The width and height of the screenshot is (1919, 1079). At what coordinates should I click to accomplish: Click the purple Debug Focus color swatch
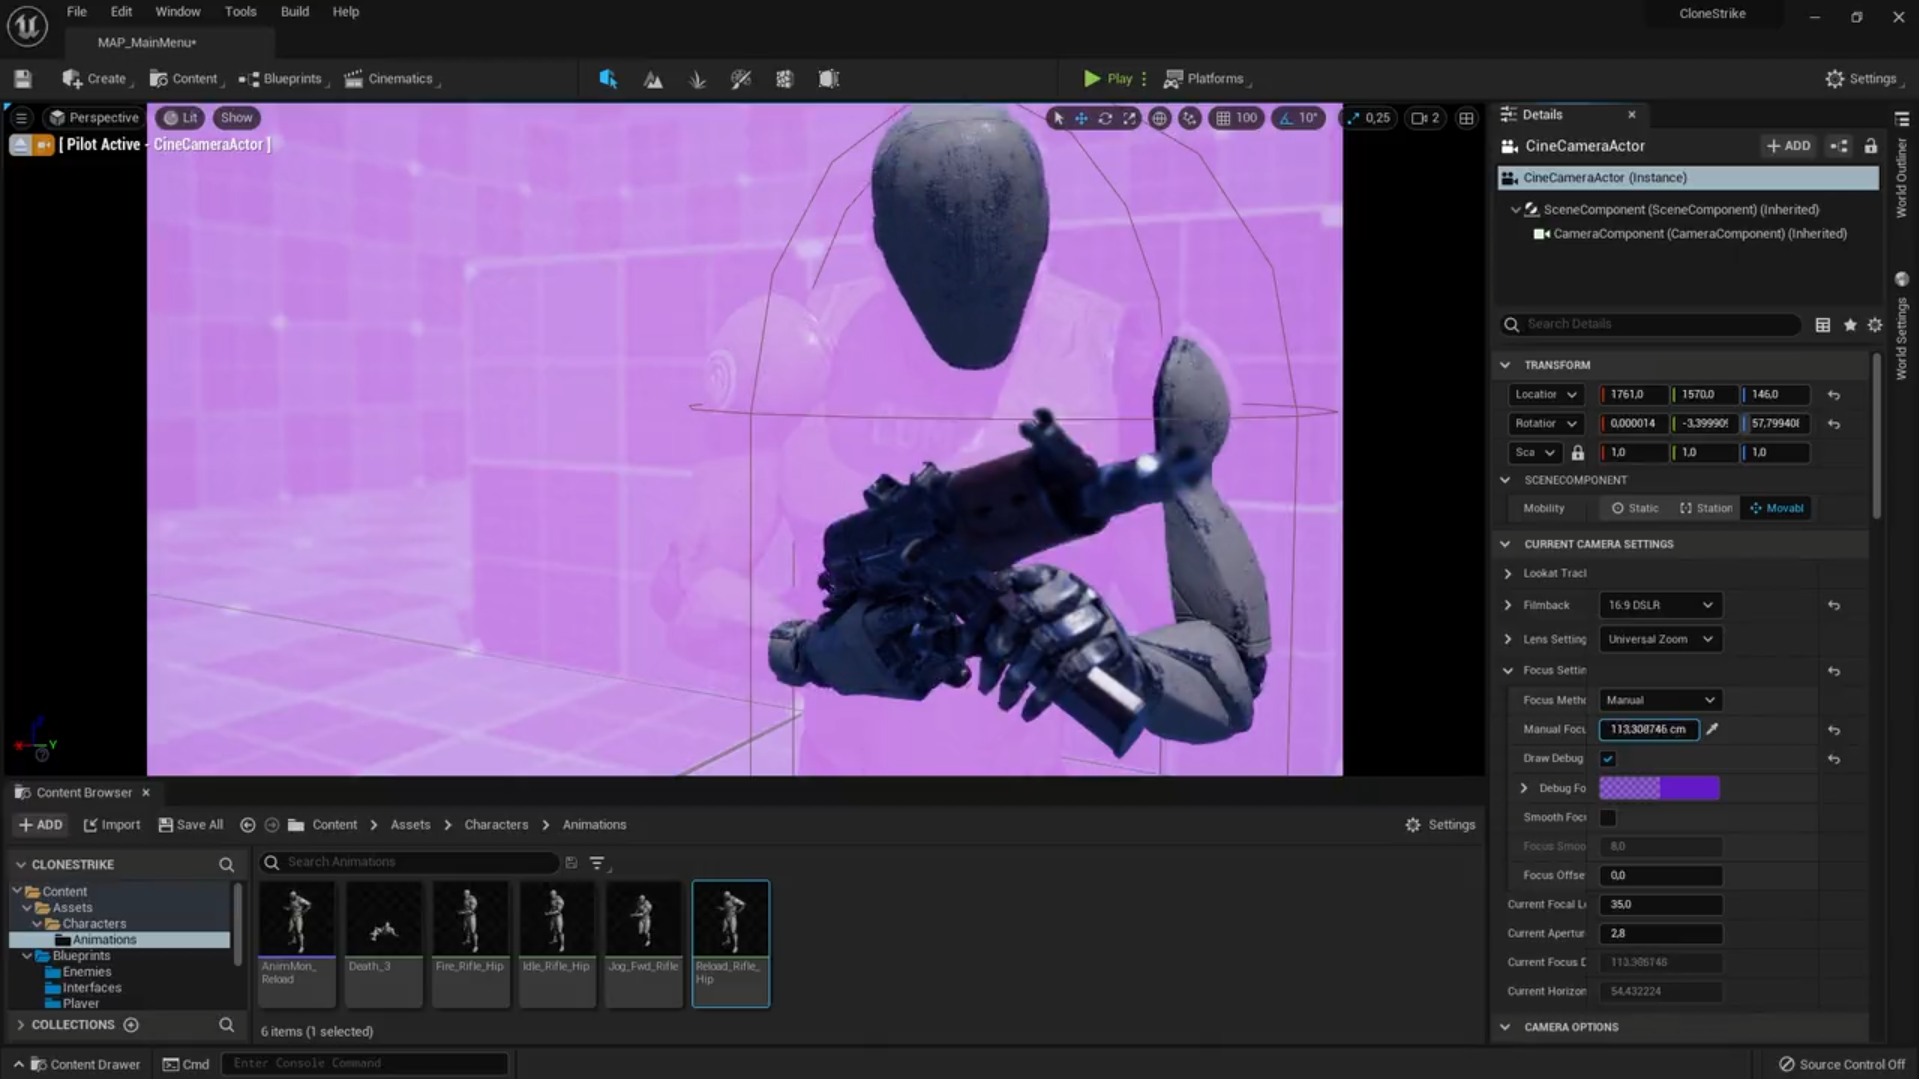(x=1659, y=788)
